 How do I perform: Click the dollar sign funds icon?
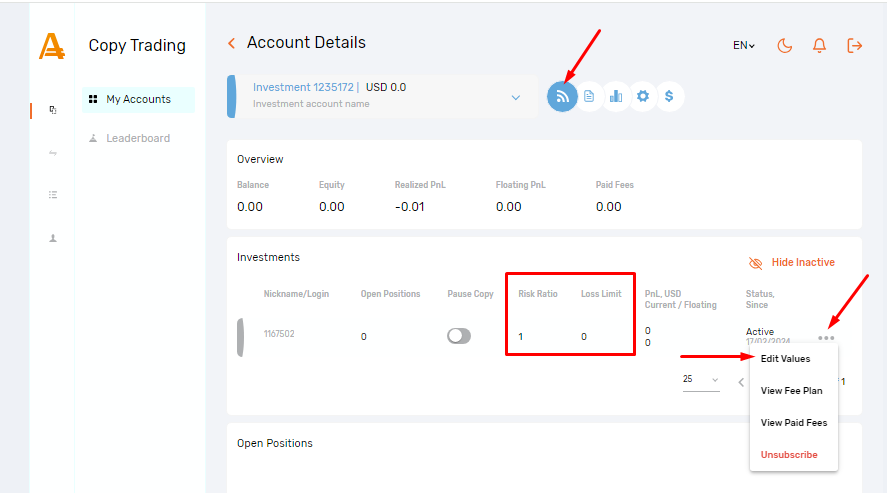pyautogui.click(x=669, y=96)
